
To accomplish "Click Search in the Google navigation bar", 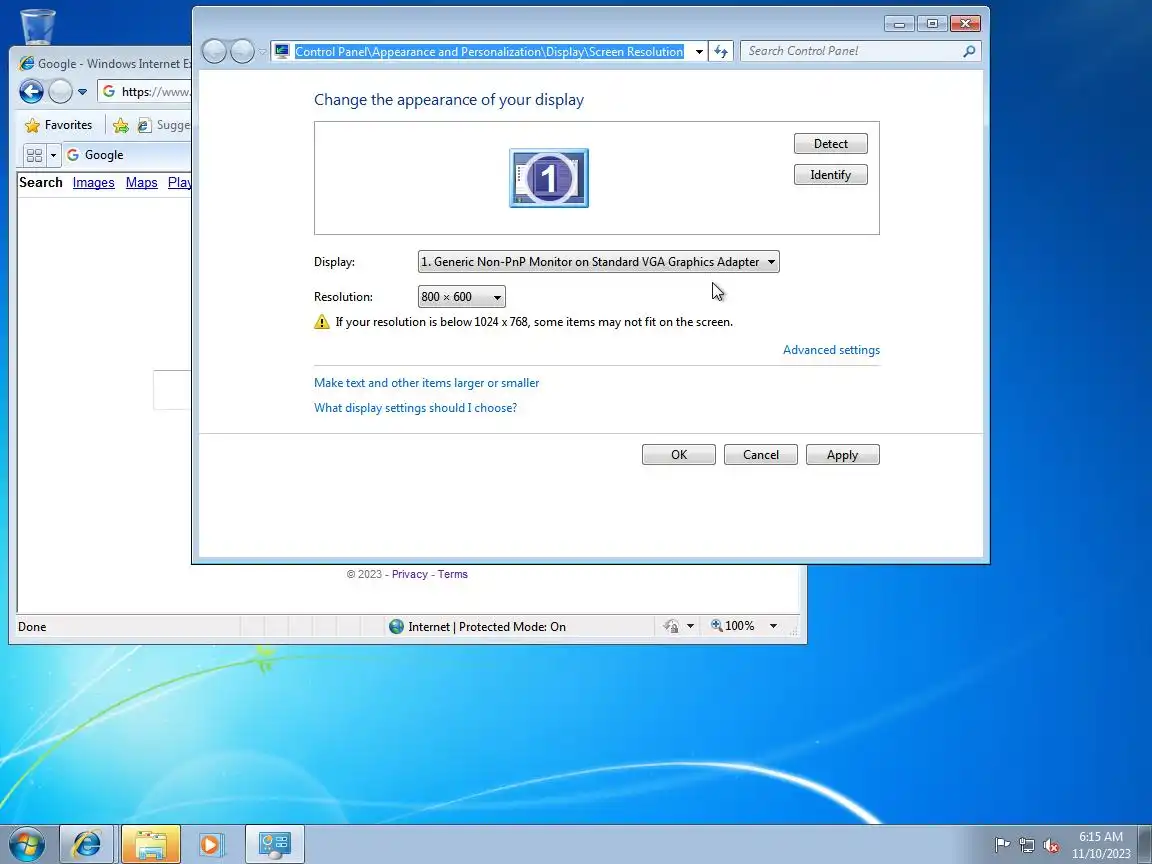I will coord(40,182).
